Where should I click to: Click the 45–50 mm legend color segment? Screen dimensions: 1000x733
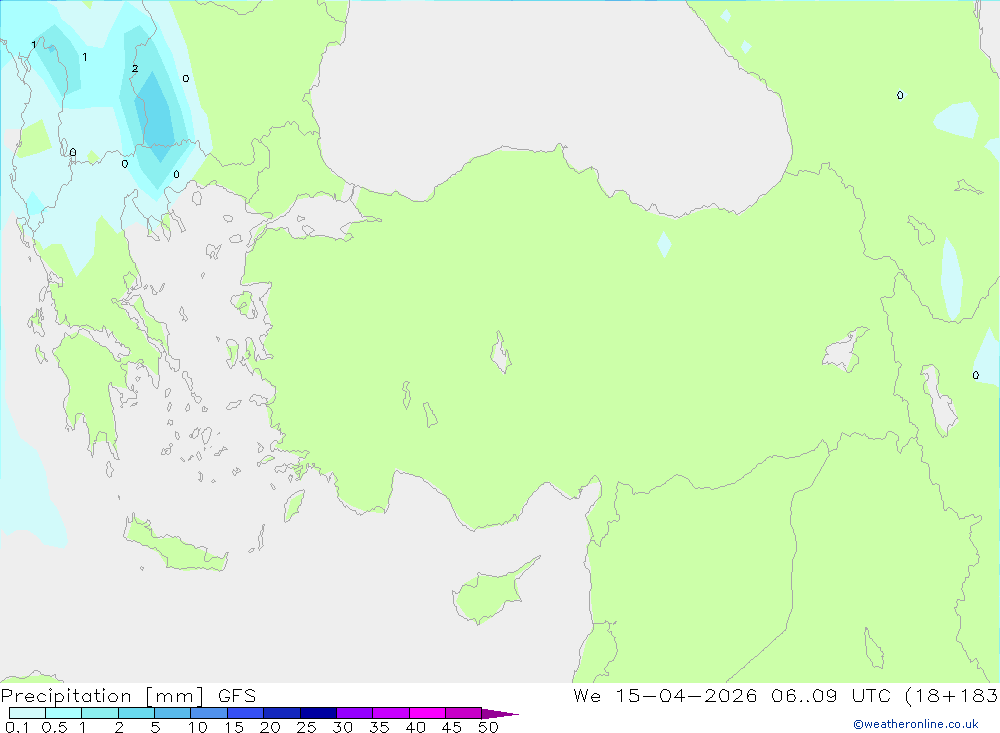click(464, 713)
